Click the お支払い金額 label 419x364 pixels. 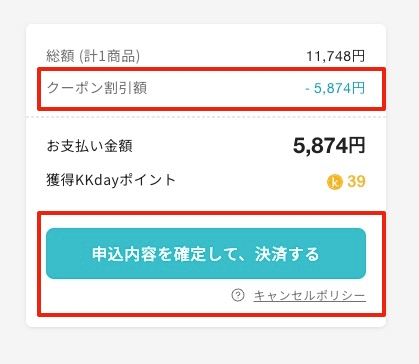(x=90, y=146)
